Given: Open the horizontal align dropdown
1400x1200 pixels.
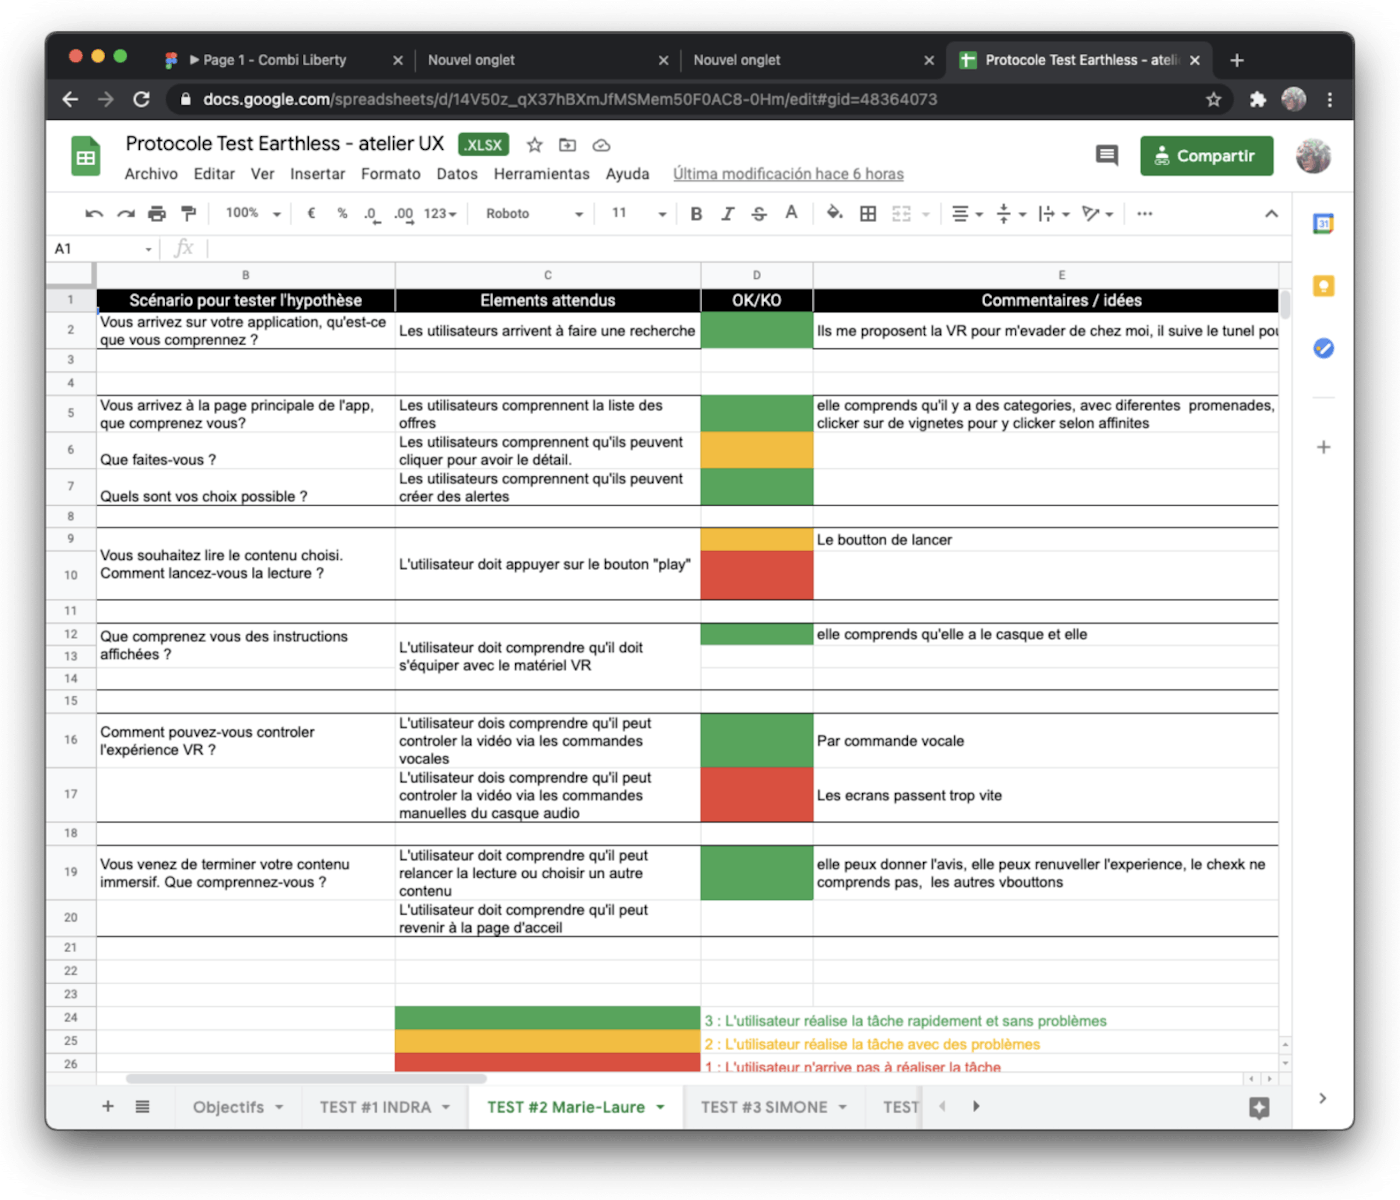Looking at the screenshot, I should click(x=967, y=214).
